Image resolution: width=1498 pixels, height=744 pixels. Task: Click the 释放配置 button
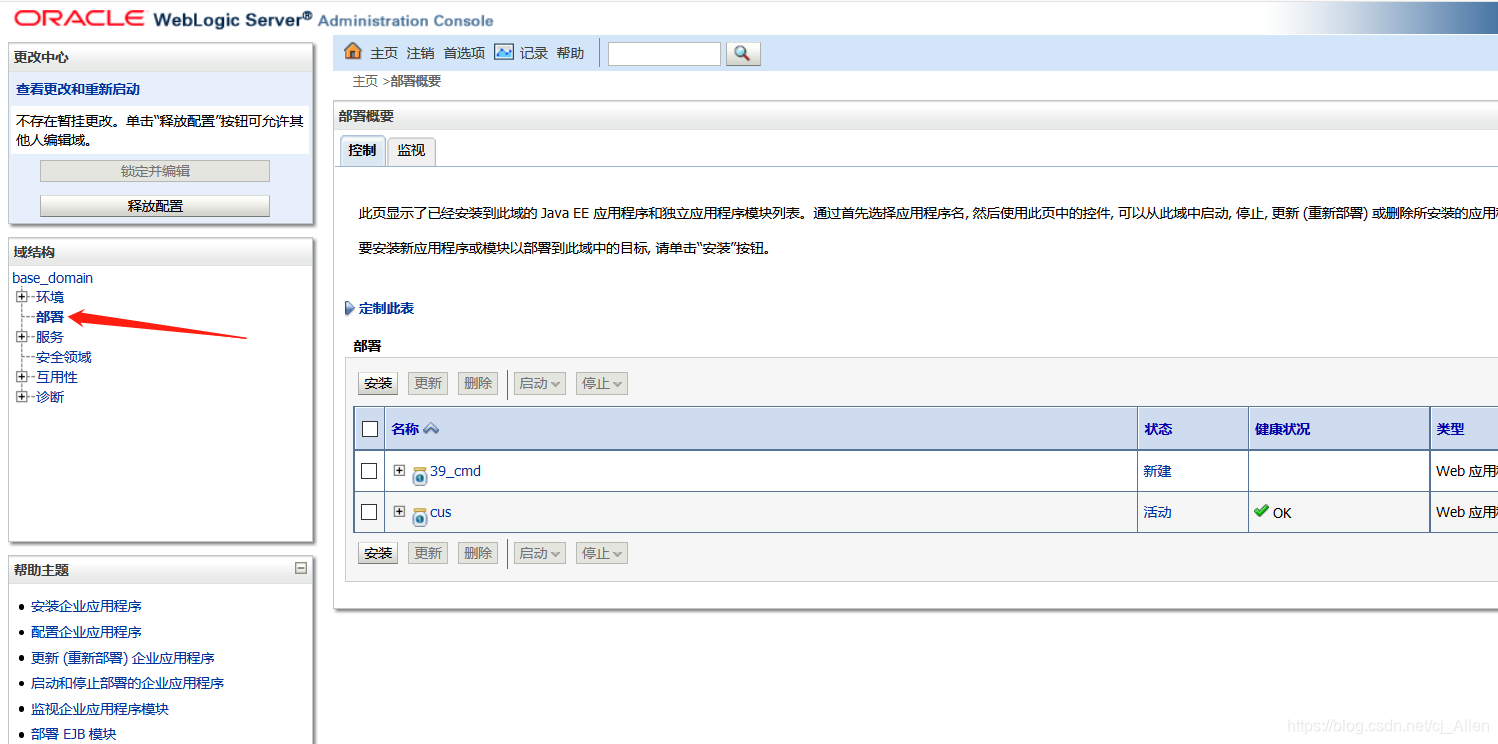click(x=155, y=206)
